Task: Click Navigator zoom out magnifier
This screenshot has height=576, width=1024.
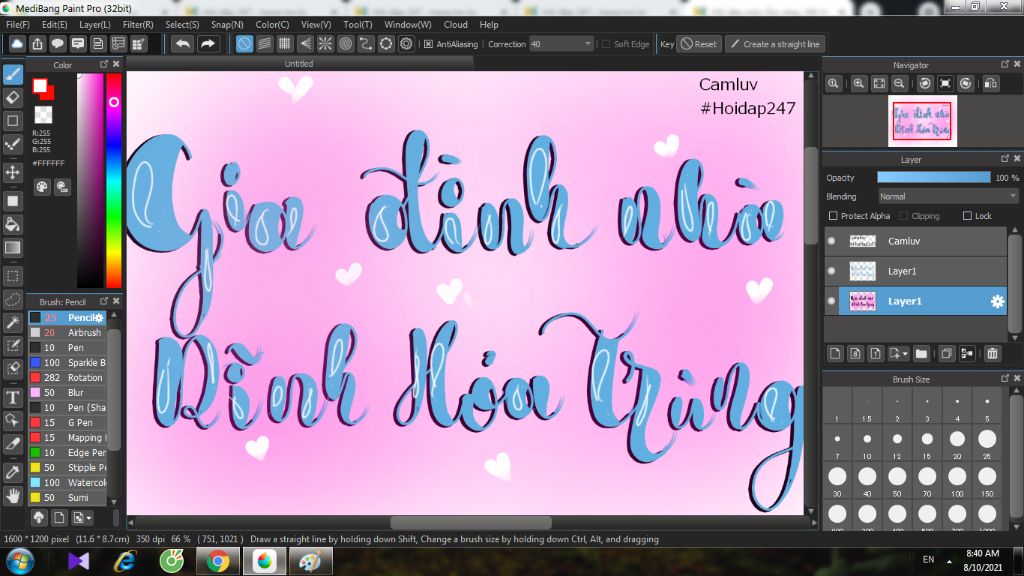Action: click(899, 84)
